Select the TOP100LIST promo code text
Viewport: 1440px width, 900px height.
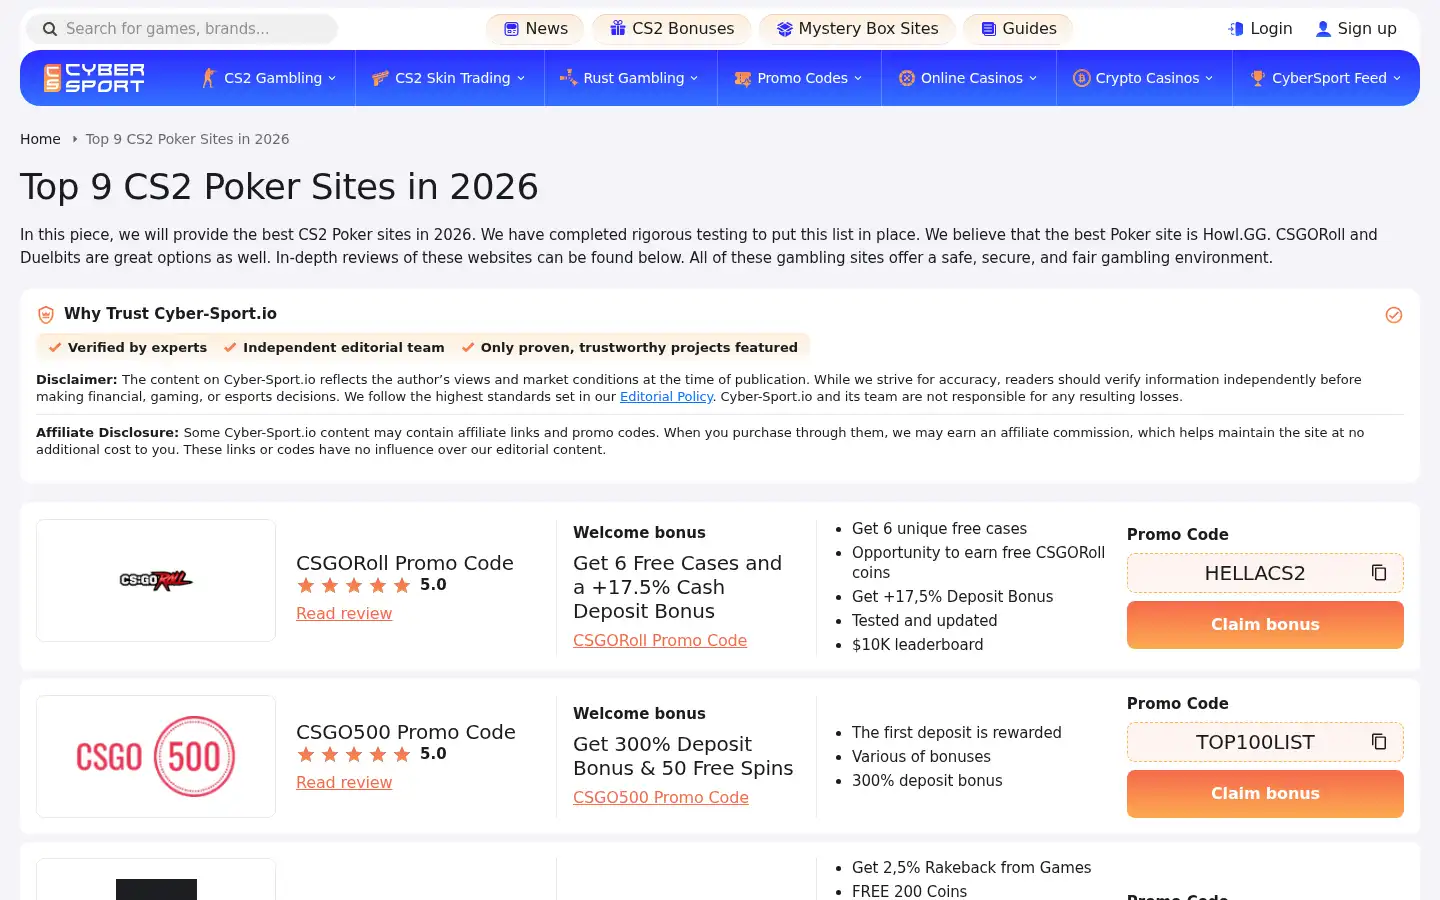[1255, 742]
